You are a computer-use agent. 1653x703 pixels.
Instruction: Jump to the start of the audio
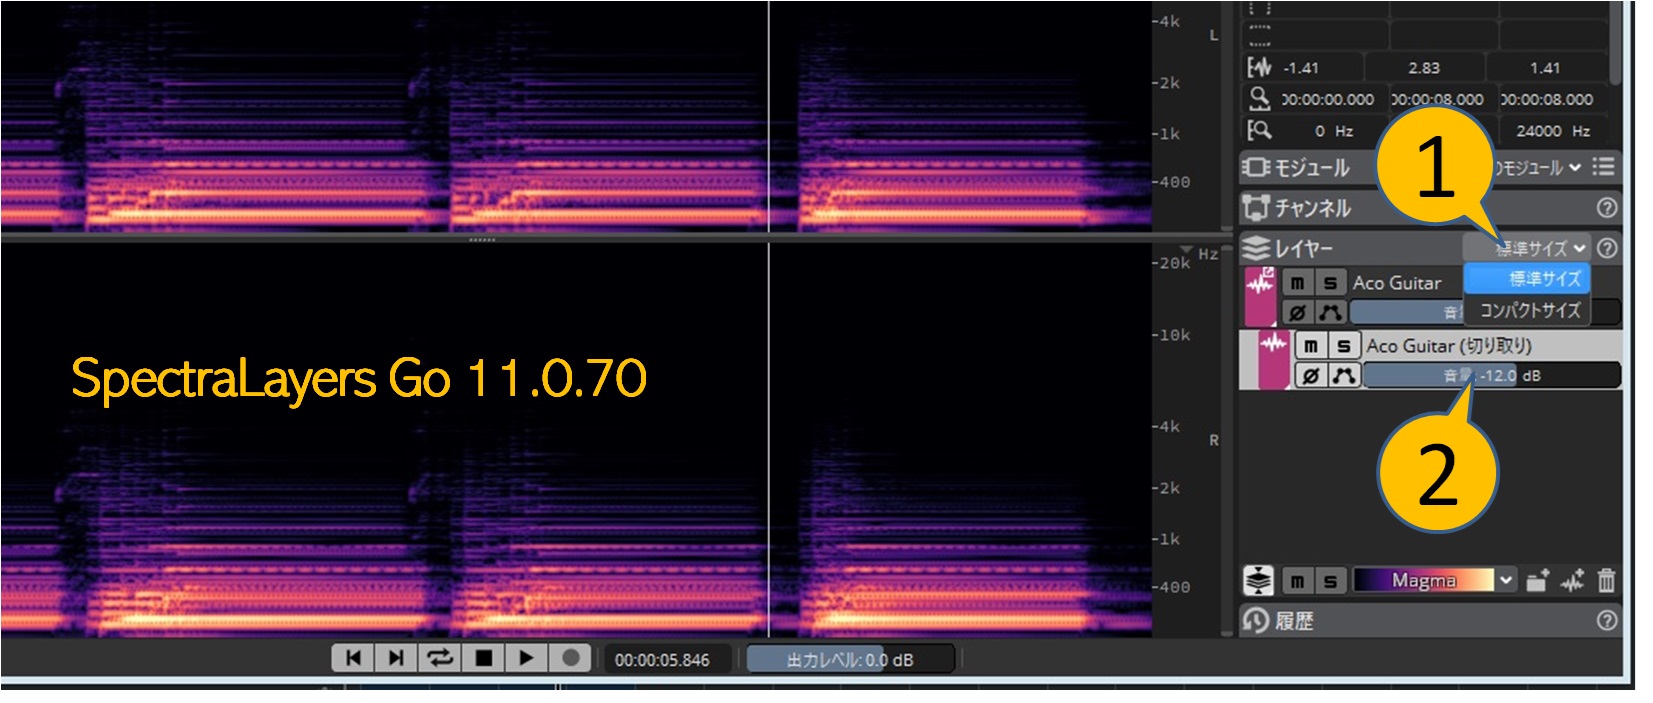coord(353,658)
